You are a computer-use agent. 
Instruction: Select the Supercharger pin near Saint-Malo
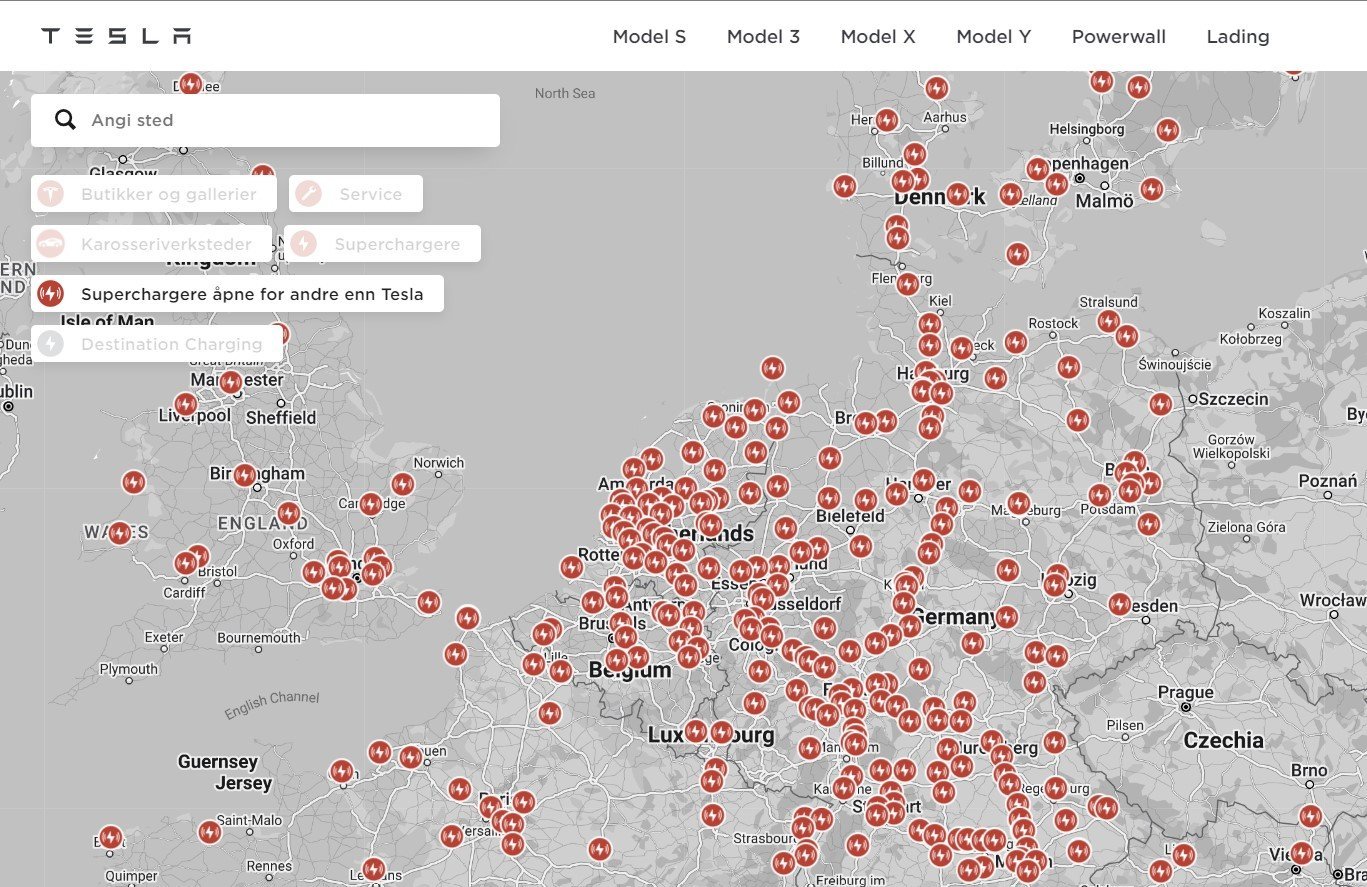pyautogui.click(x=209, y=832)
